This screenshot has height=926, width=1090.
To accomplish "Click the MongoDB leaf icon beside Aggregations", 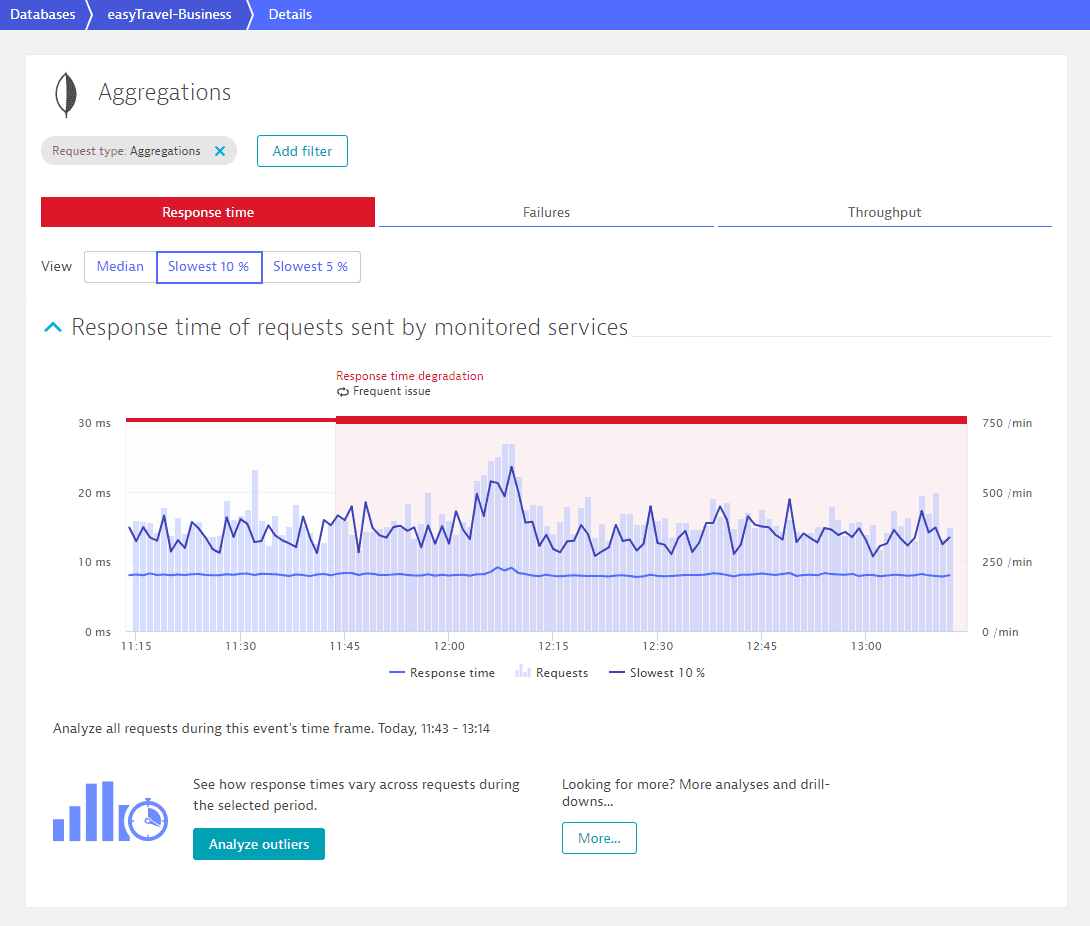I will point(66,94).
